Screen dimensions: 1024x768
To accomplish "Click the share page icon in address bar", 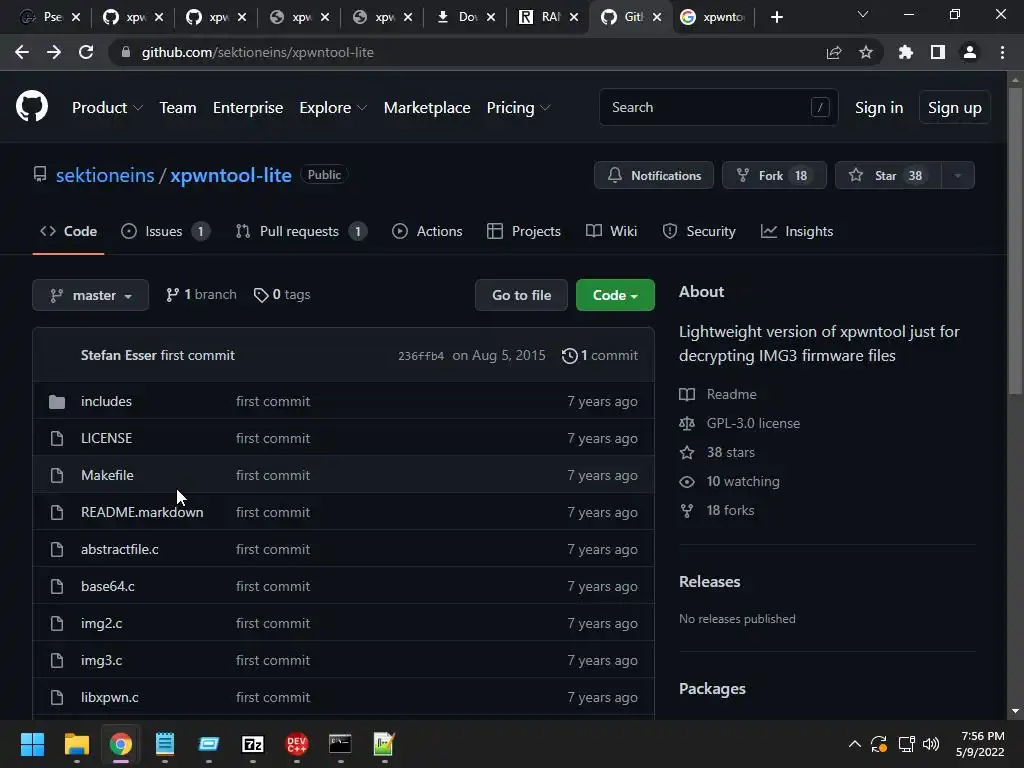I will (833, 52).
